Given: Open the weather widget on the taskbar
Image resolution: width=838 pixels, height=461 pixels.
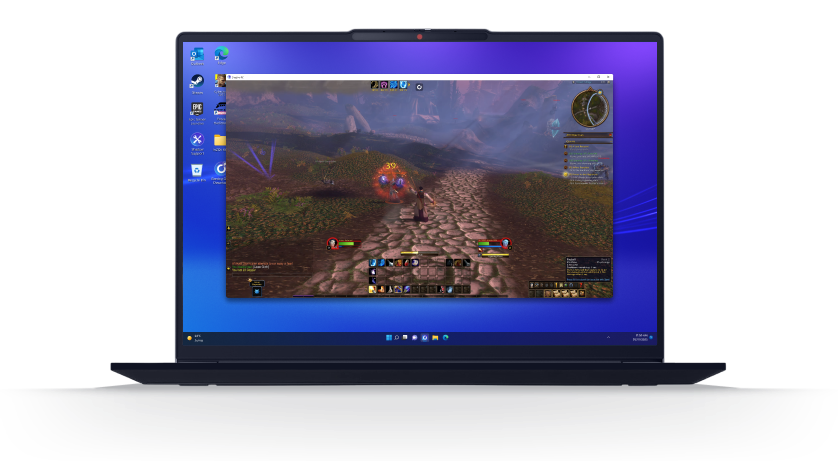Looking at the screenshot, I should click(x=196, y=338).
